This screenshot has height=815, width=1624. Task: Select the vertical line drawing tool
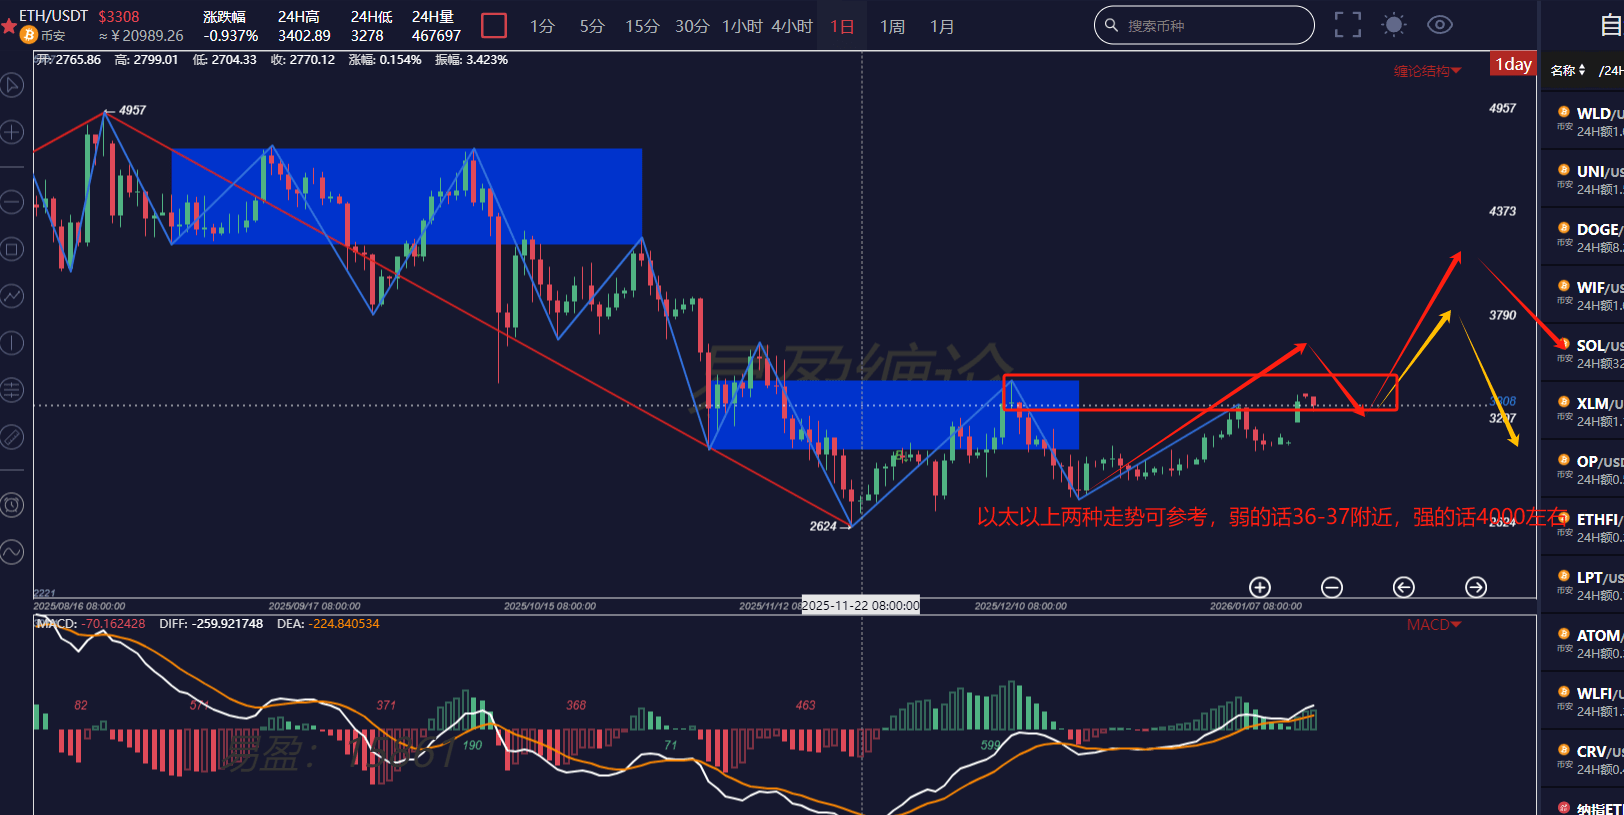click(x=11, y=343)
